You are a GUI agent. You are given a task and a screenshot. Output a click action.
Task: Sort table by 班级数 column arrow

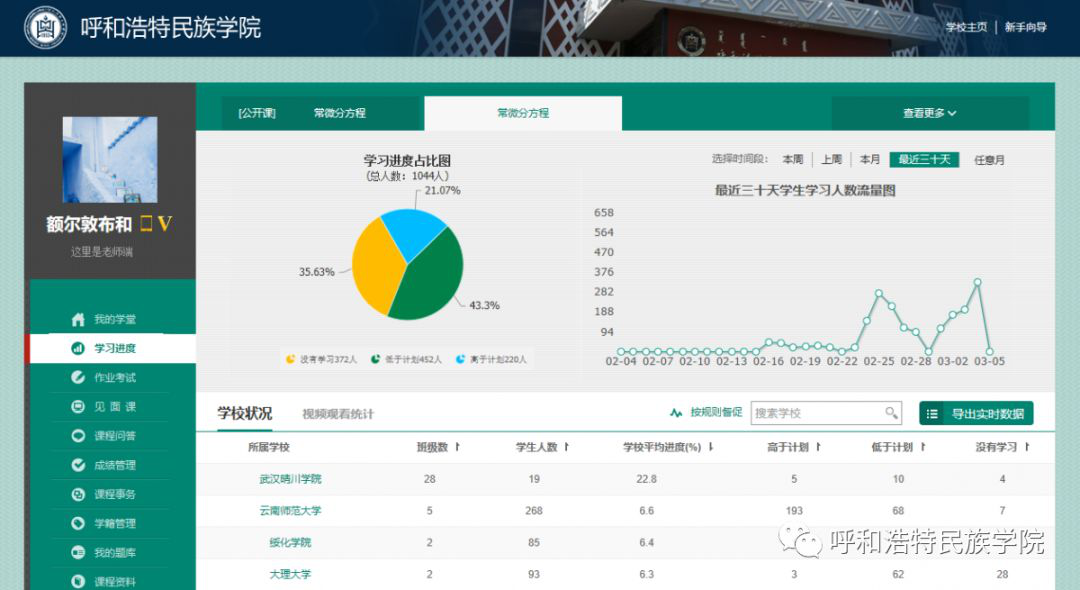pos(457,447)
